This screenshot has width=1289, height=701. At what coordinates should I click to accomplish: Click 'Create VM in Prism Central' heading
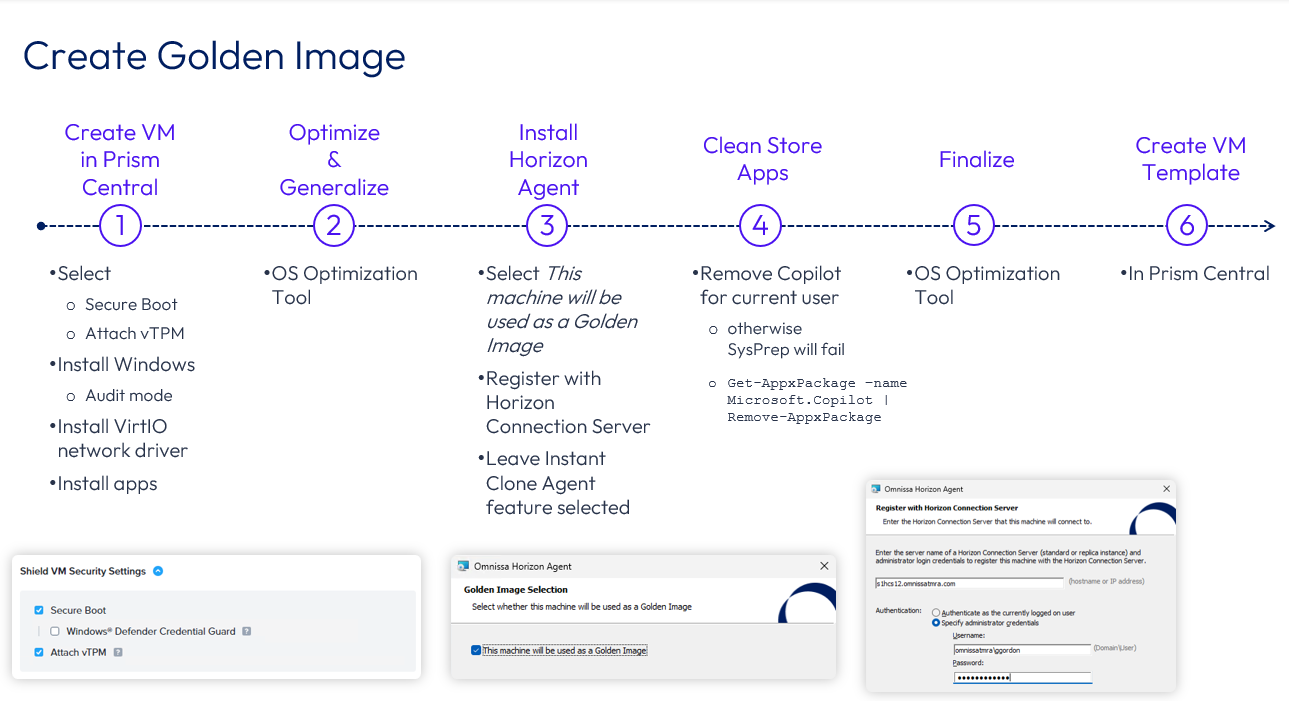point(120,160)
